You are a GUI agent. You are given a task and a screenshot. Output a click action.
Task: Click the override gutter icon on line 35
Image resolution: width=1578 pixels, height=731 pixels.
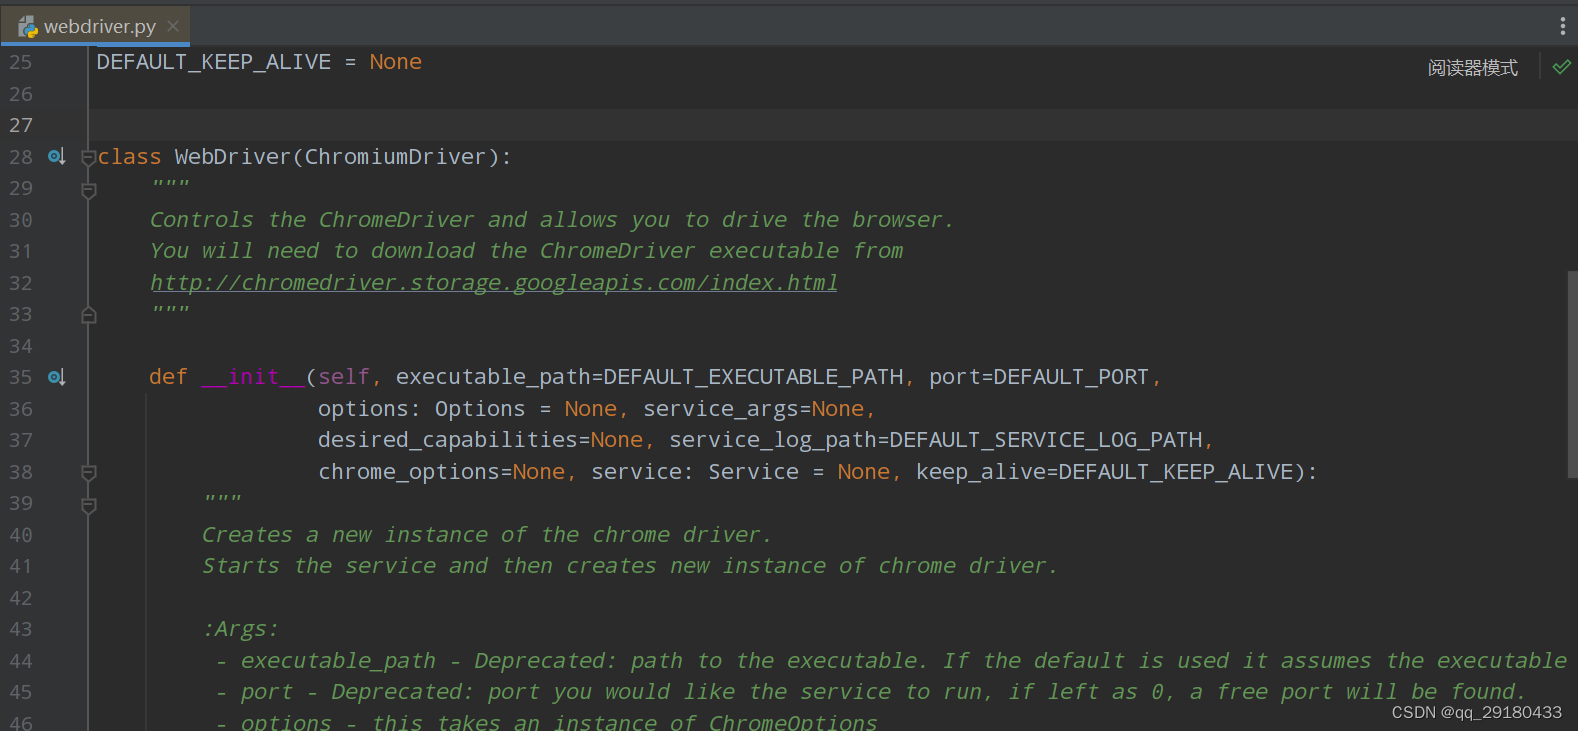(57, 377)
